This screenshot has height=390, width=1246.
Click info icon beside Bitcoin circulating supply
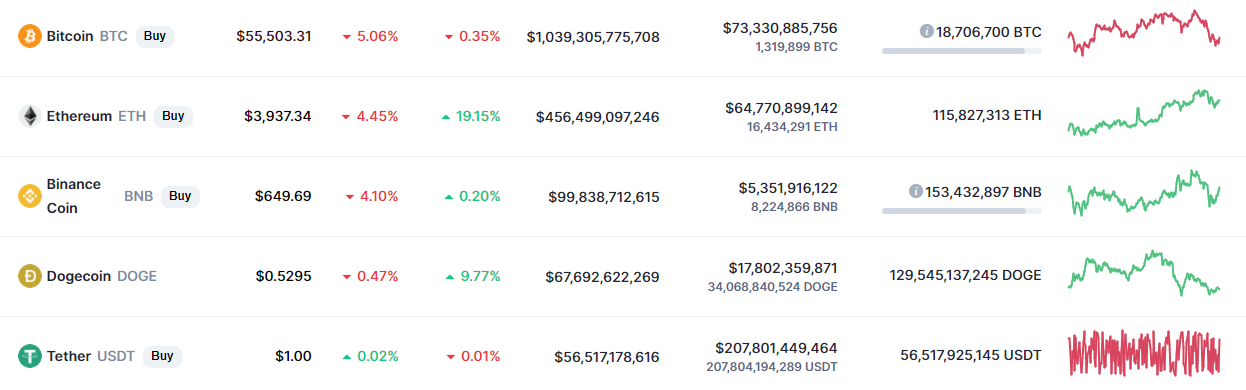click(926, 31)
